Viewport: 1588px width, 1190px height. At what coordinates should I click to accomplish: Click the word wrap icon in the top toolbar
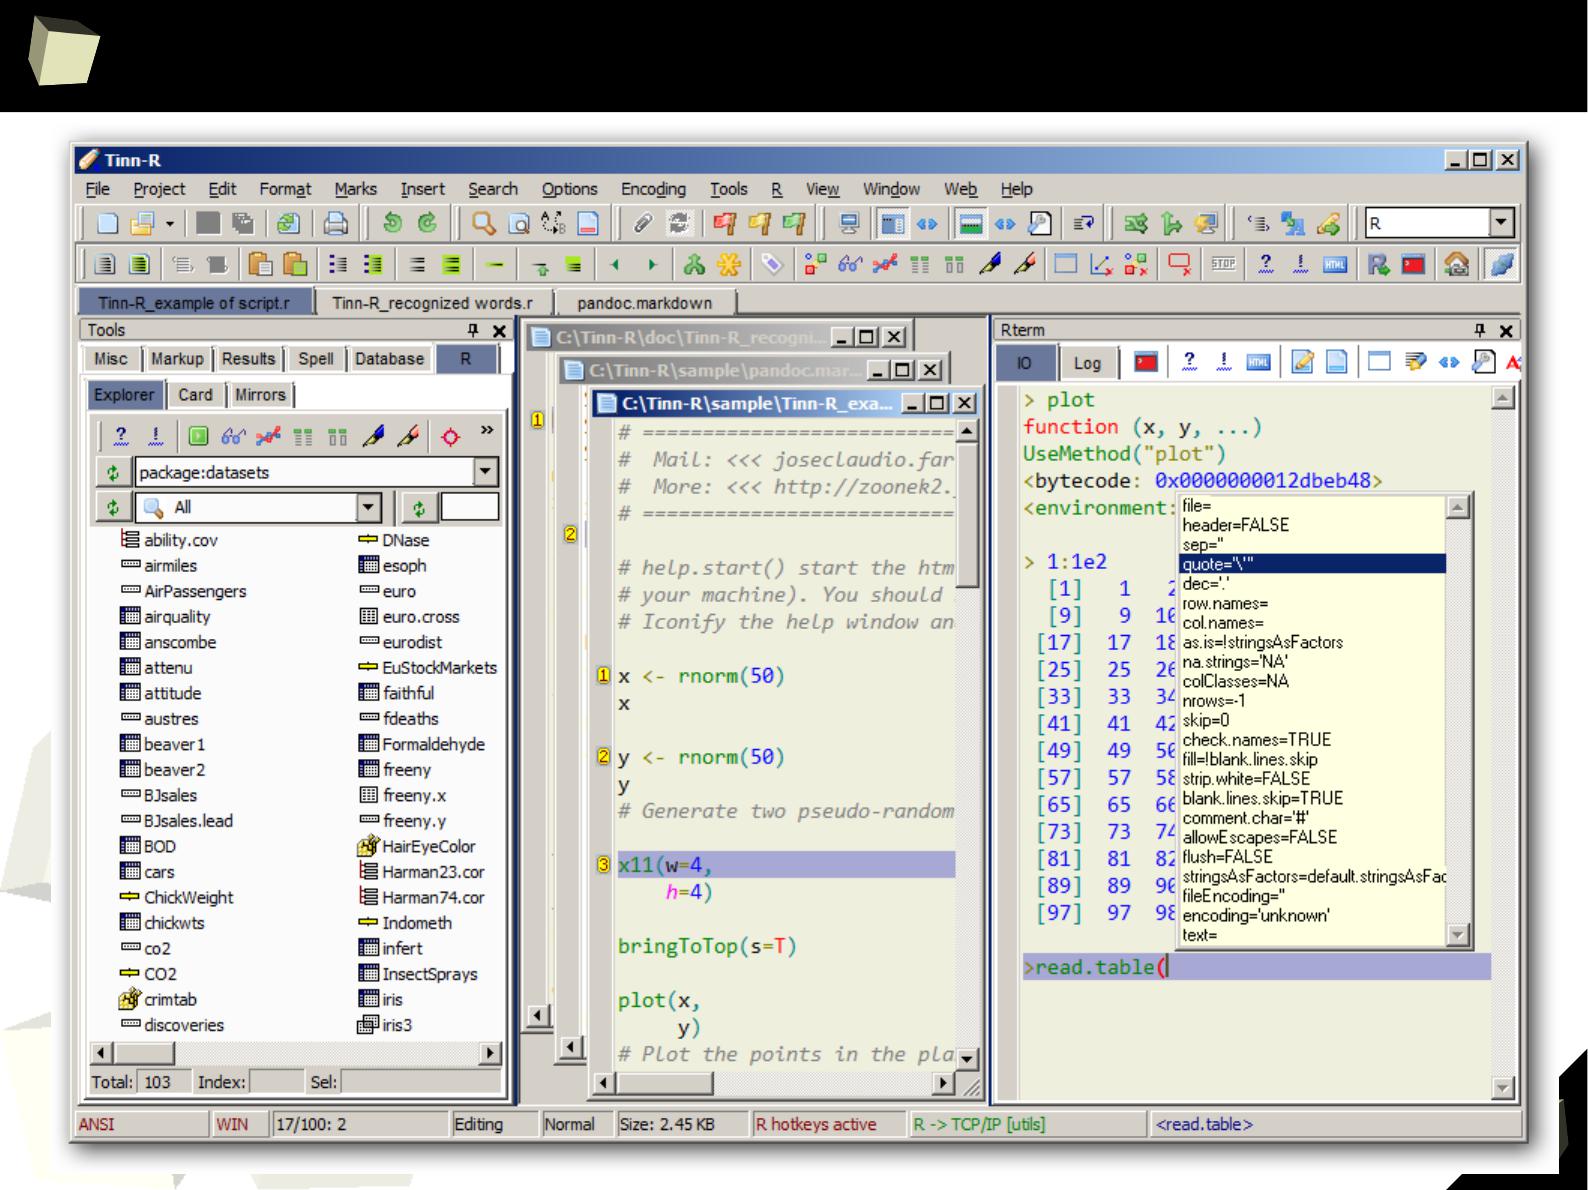(x=1083, y=224)
